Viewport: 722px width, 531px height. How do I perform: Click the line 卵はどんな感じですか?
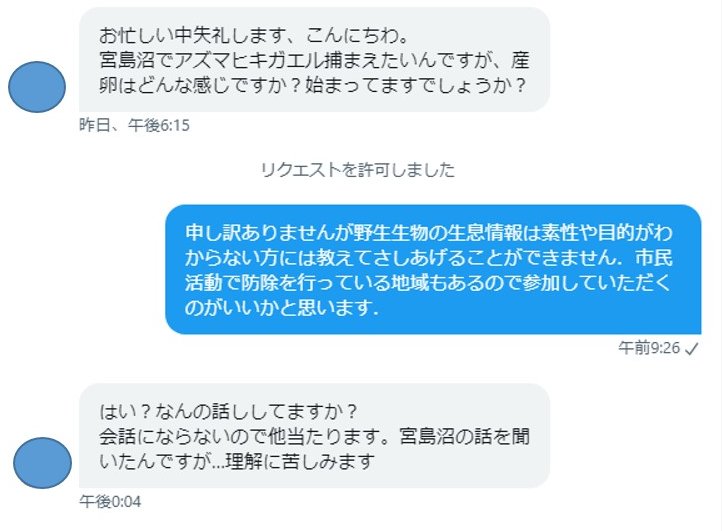click(x=312, y=85)
